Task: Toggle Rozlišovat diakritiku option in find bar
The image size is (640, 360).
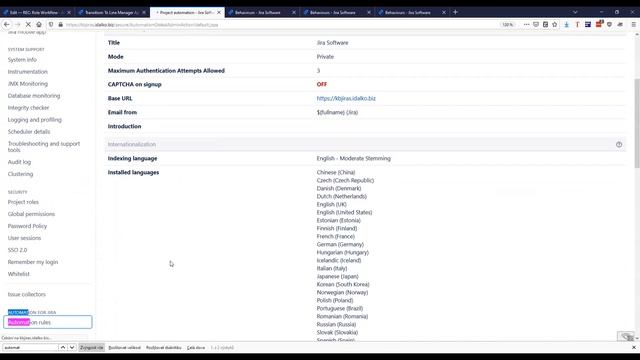Action: [164, 348]
